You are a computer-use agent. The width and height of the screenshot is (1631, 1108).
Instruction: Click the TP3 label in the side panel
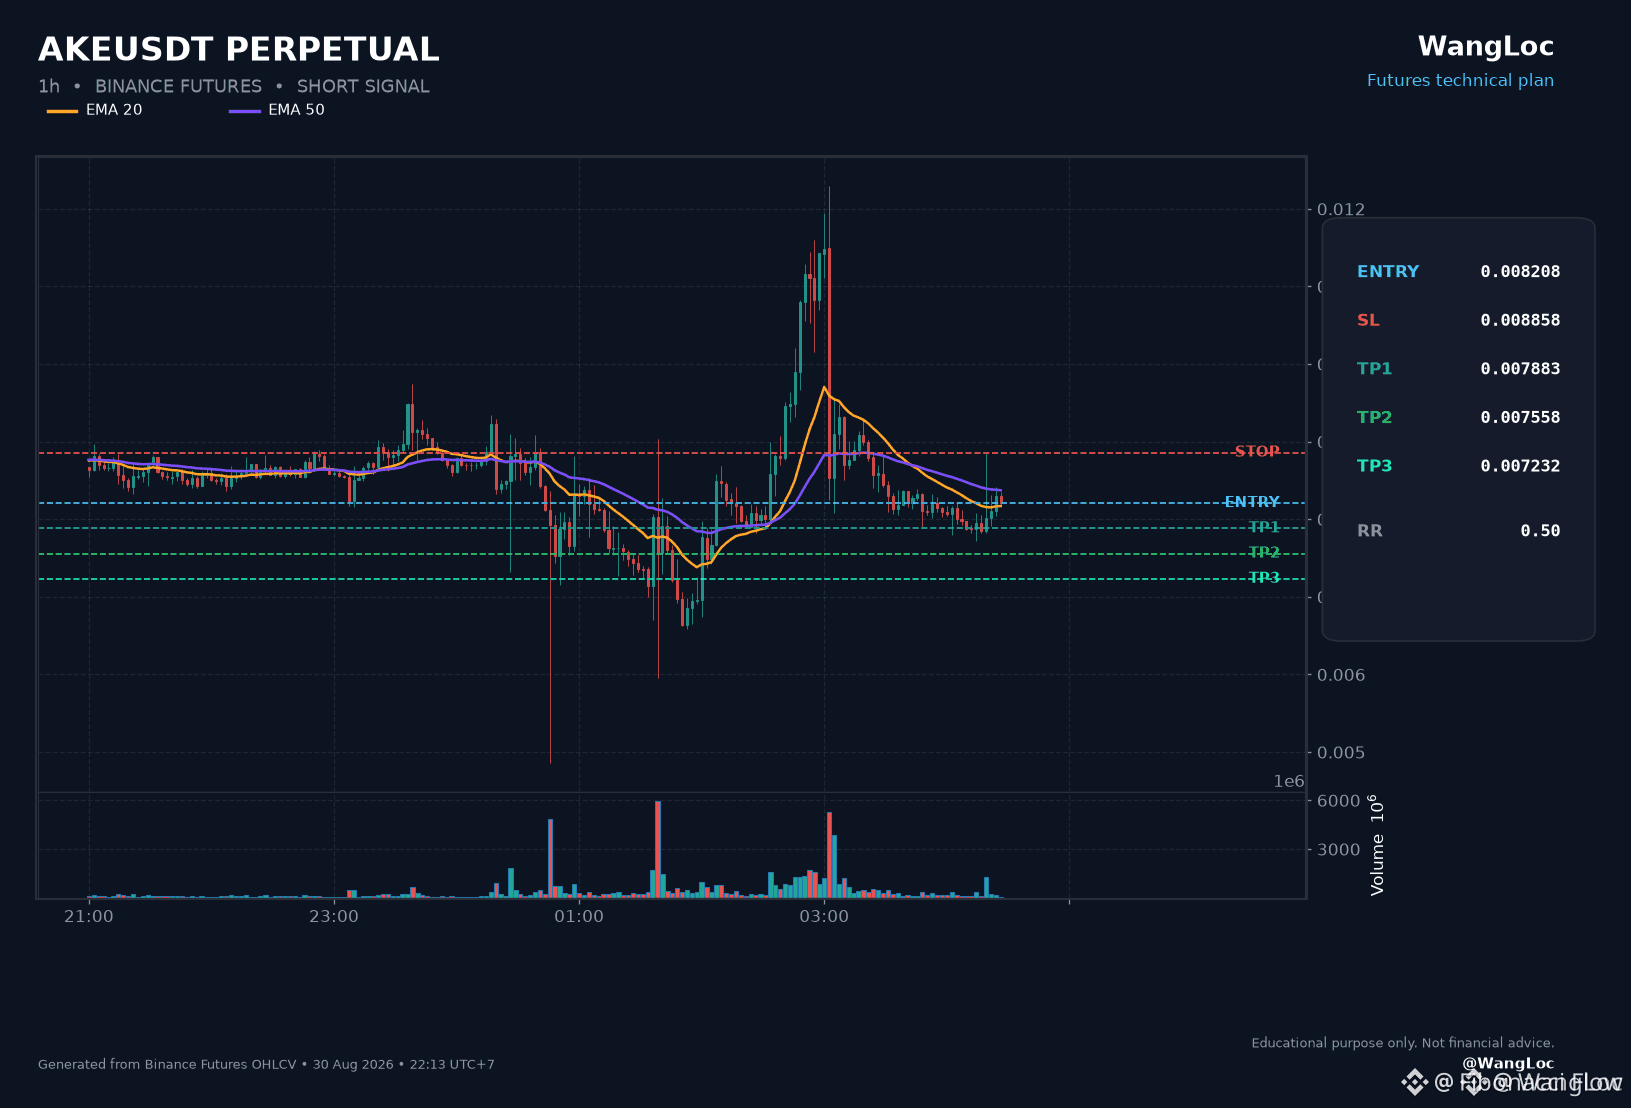(x=1374, y=465)
